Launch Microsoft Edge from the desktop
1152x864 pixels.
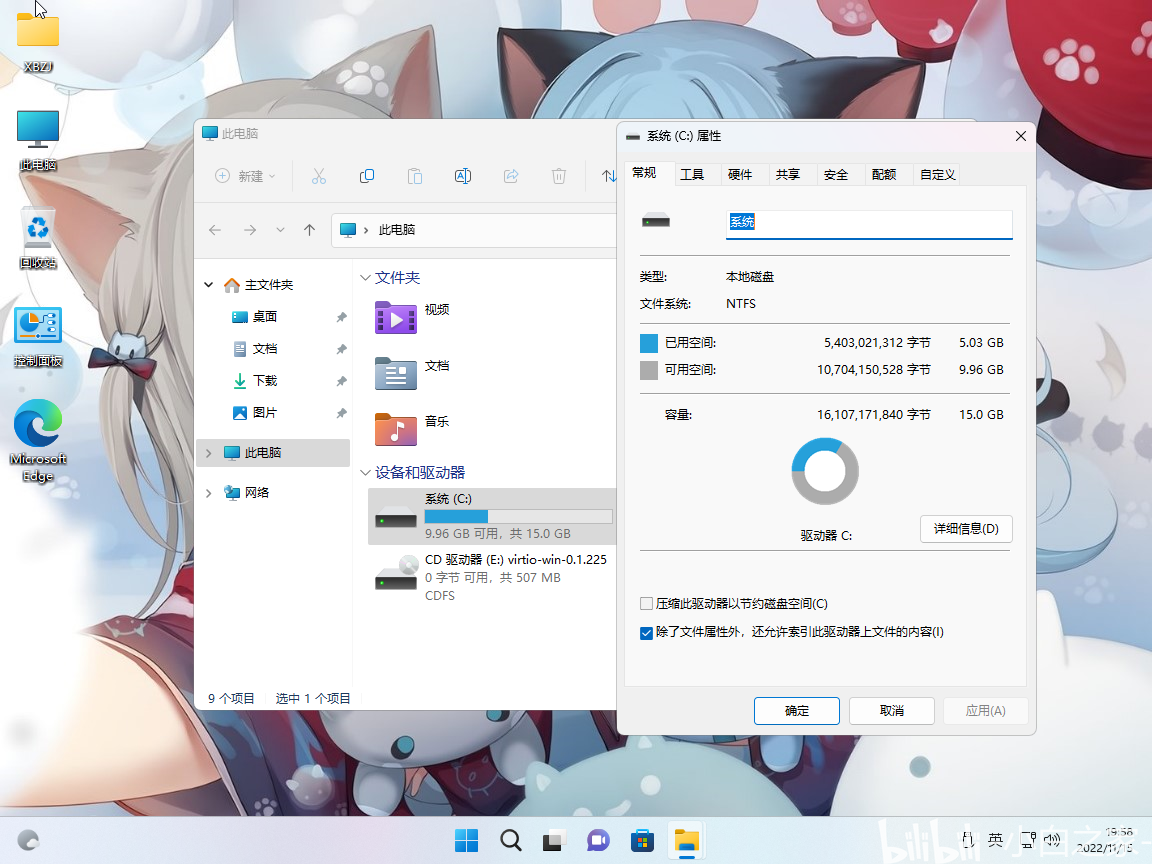pos(37,441)
